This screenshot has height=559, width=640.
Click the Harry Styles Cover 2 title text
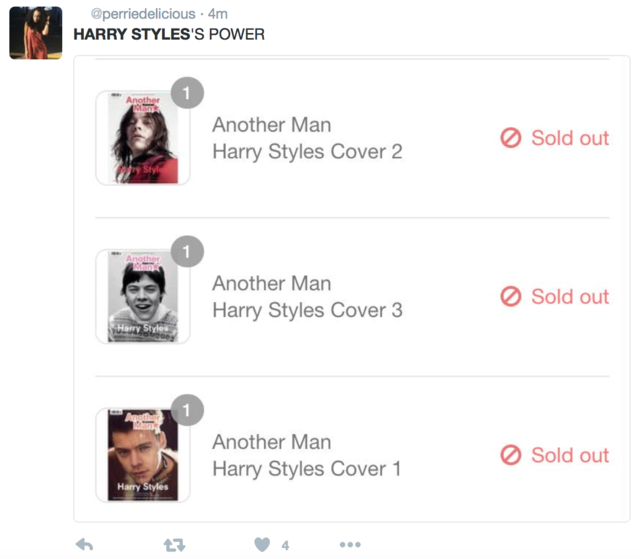[307, 152]
